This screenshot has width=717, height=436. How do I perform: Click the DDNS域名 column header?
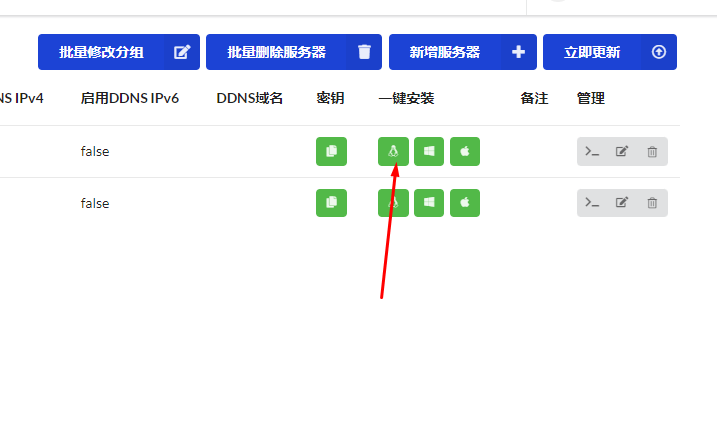[x=250, y=98]
